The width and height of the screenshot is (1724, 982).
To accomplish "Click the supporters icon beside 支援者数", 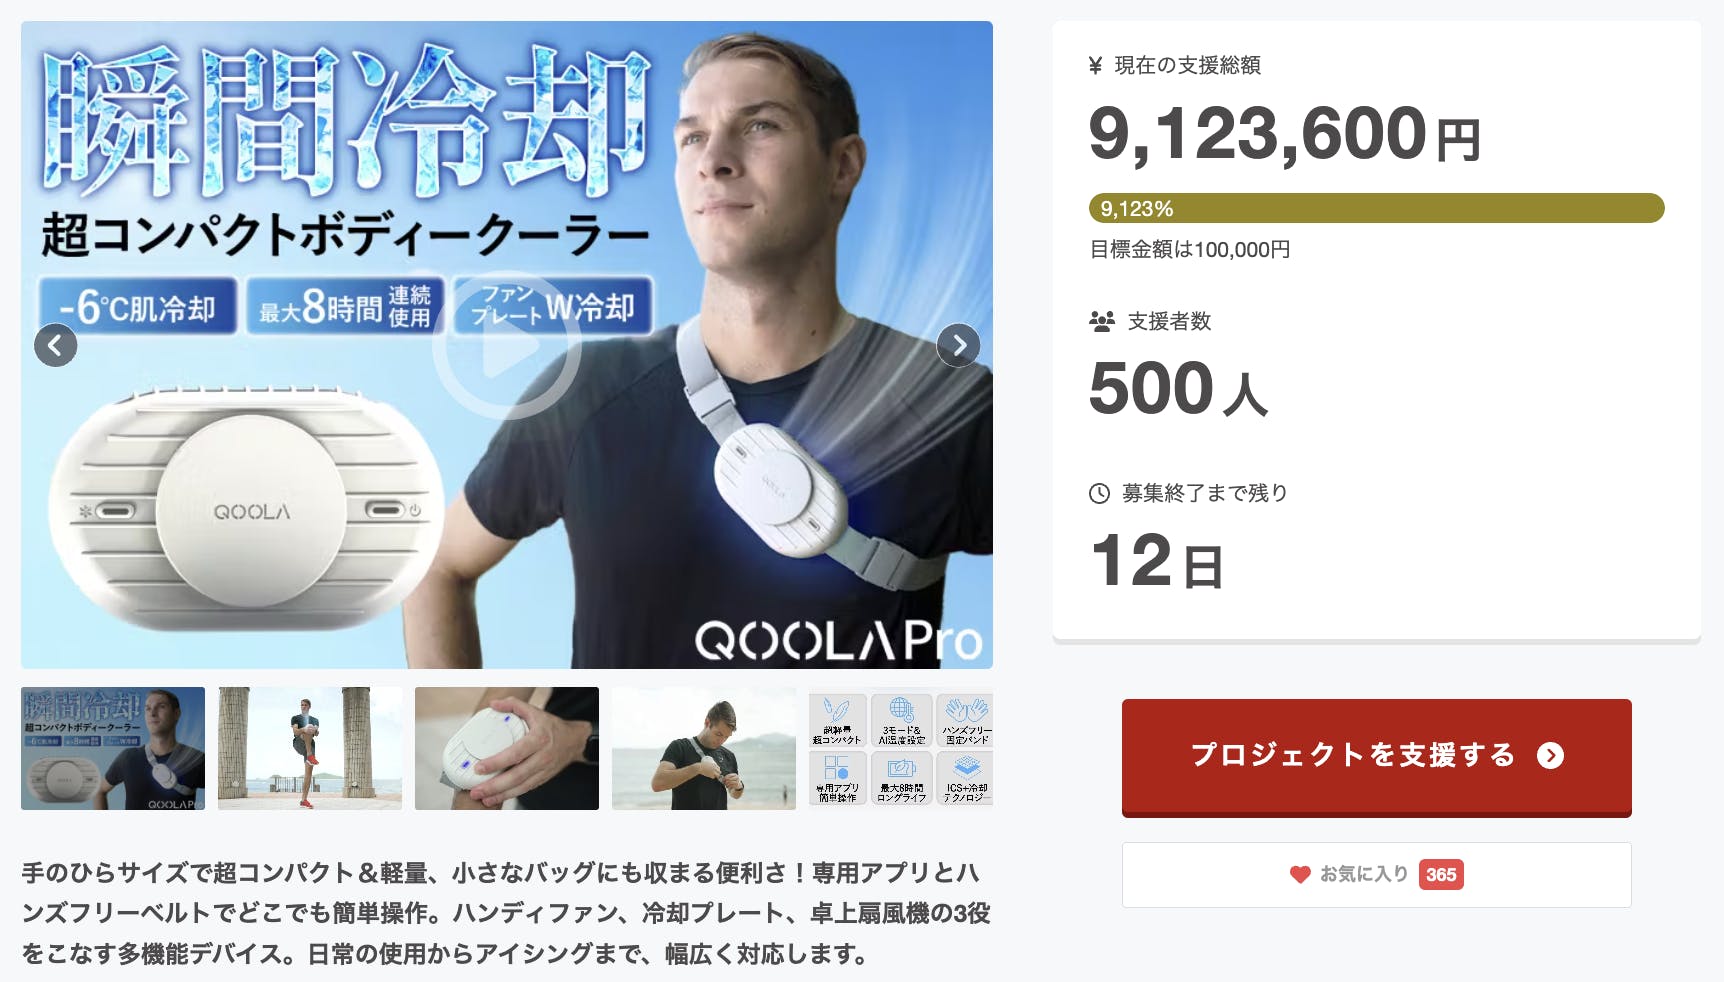I will [x=1101, y=322].
